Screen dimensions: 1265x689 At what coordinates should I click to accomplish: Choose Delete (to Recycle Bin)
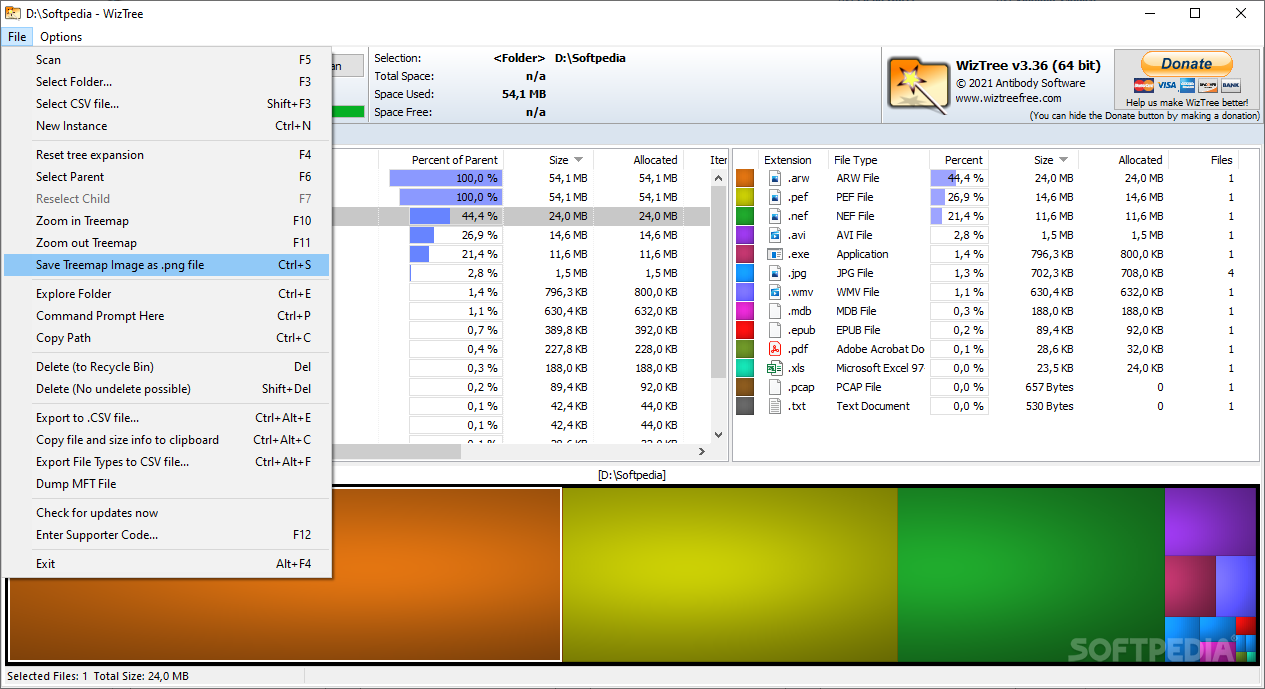pos(166,367)
